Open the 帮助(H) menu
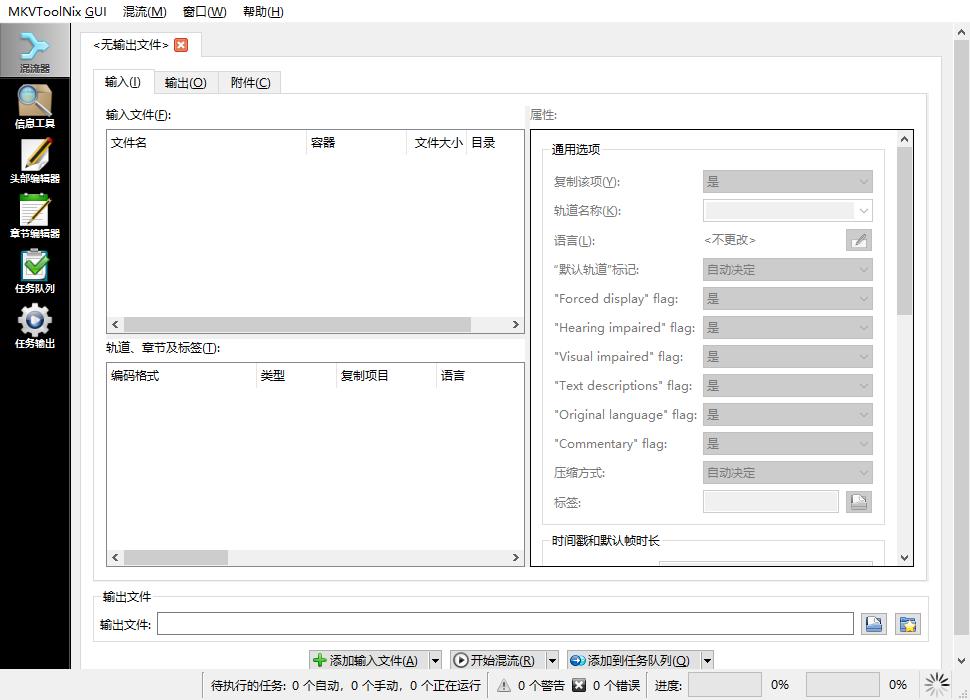970x700 pixels. click(263, 11)
